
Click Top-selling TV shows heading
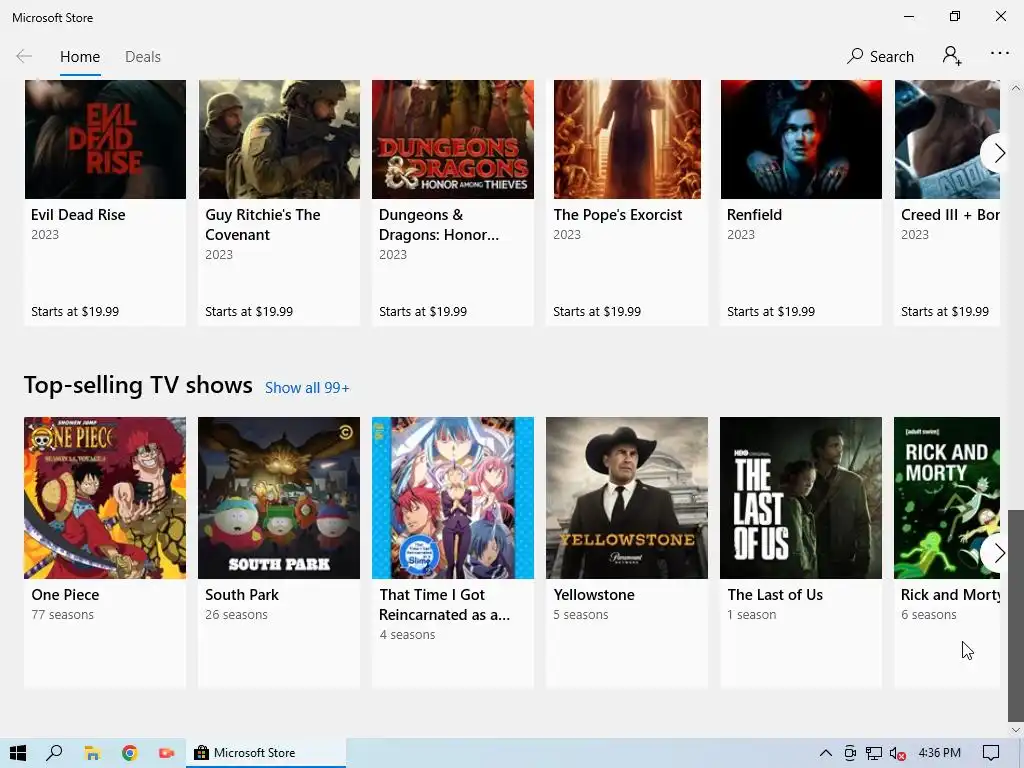pos(138,385)
